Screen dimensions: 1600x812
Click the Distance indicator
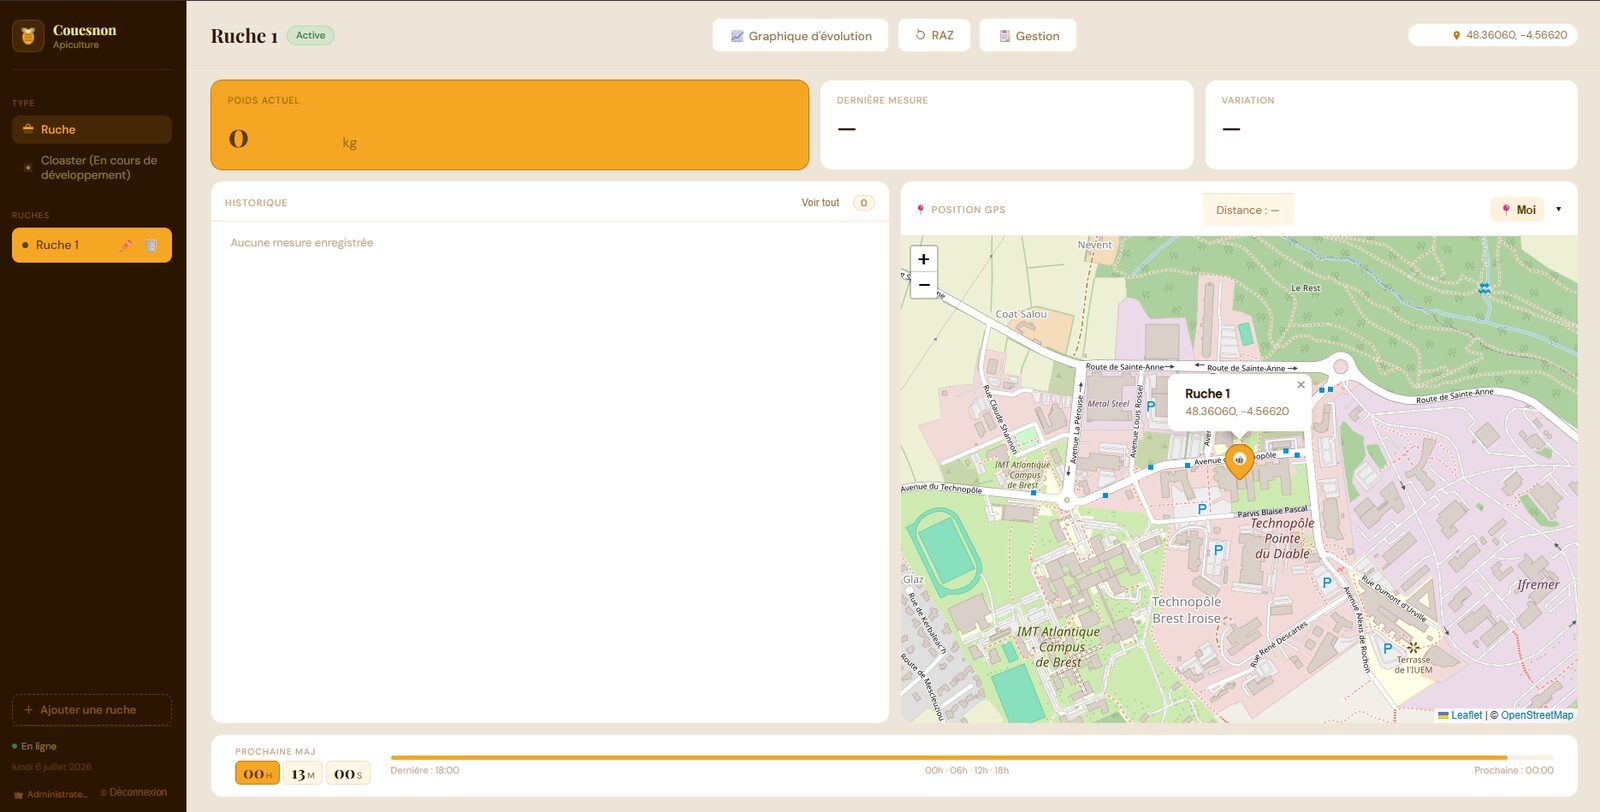coord(1248,210)
